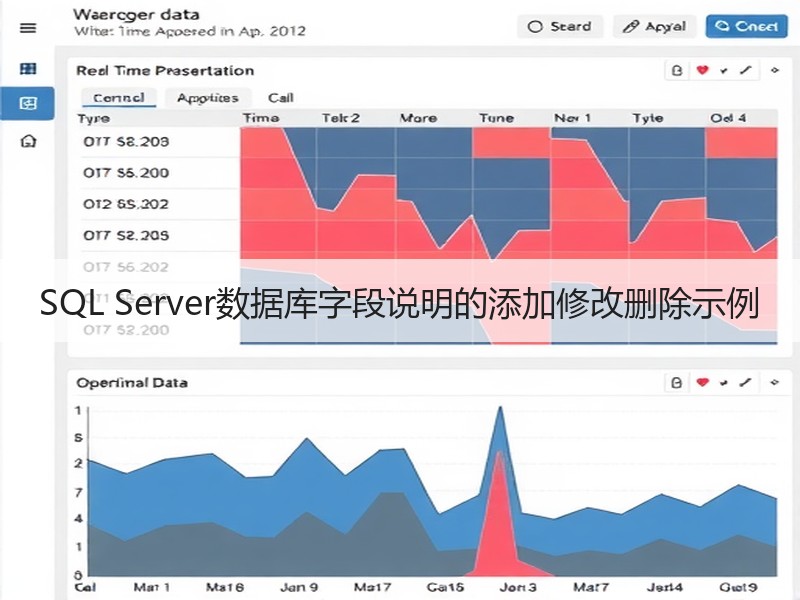Click the Mat7 axis label
This screenshot has width=800, height=600.
coord(591,587)
